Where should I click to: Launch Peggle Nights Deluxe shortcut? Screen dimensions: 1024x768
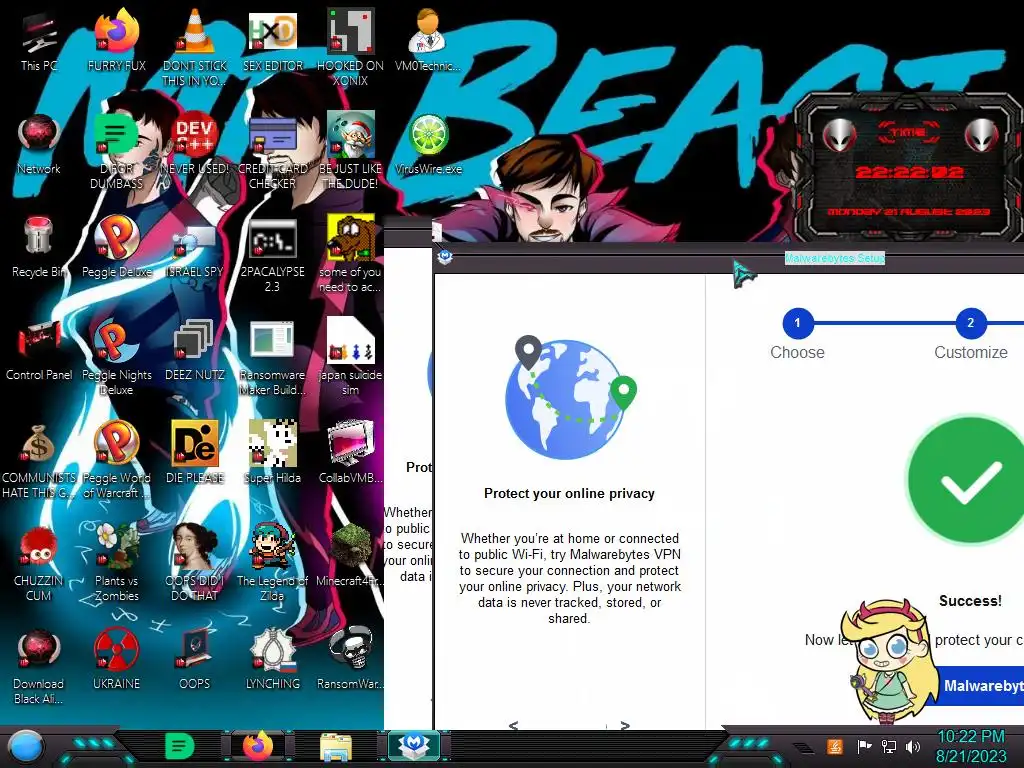point(116,358)
